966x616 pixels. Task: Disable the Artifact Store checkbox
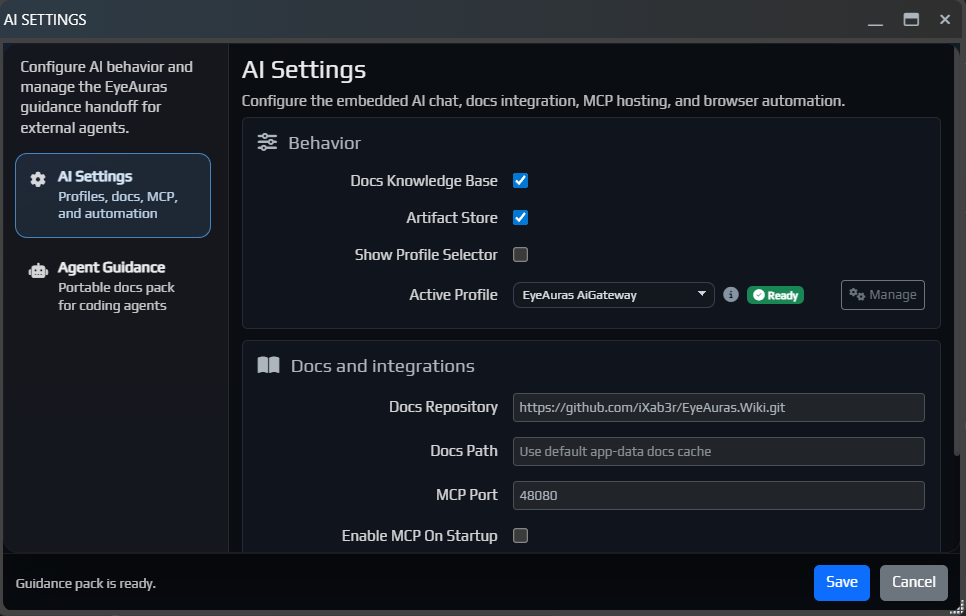pos(520,218)
